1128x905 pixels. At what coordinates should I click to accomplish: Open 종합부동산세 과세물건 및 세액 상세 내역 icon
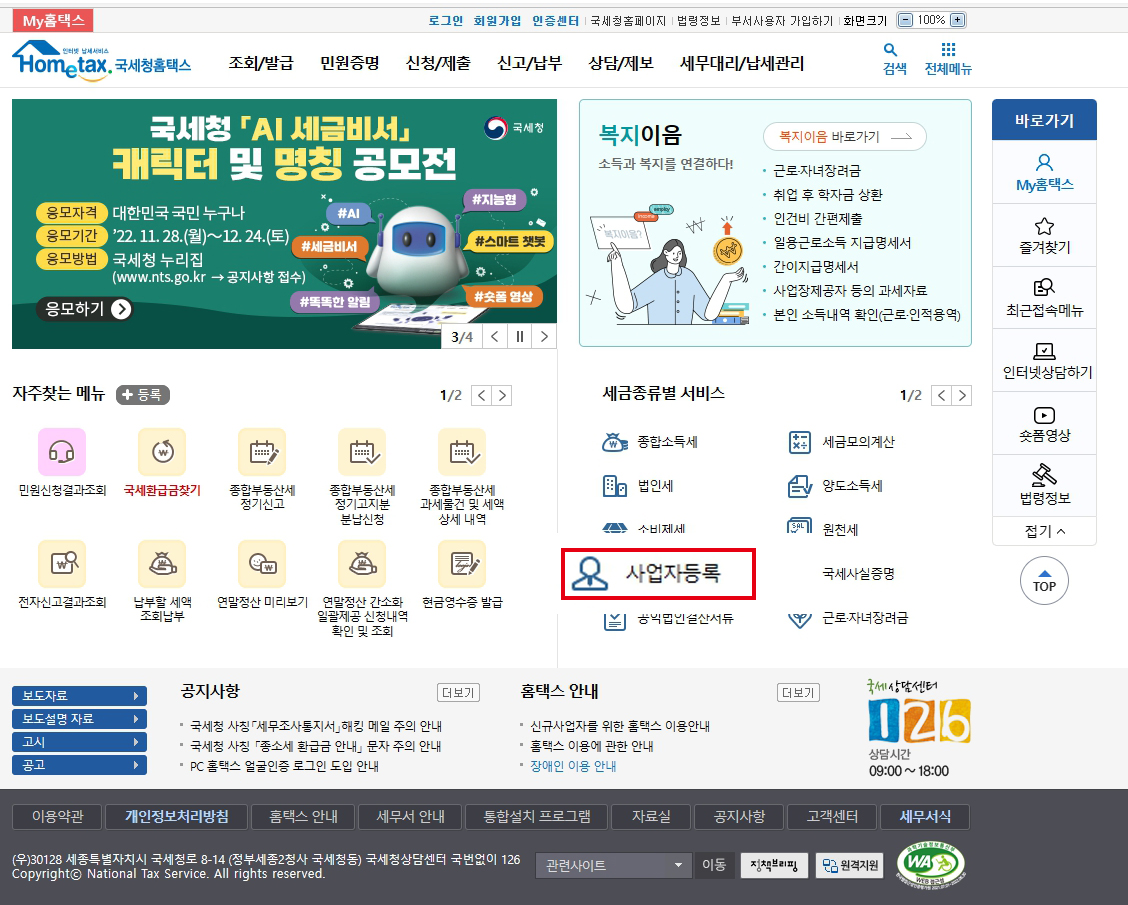pos(463,452)
